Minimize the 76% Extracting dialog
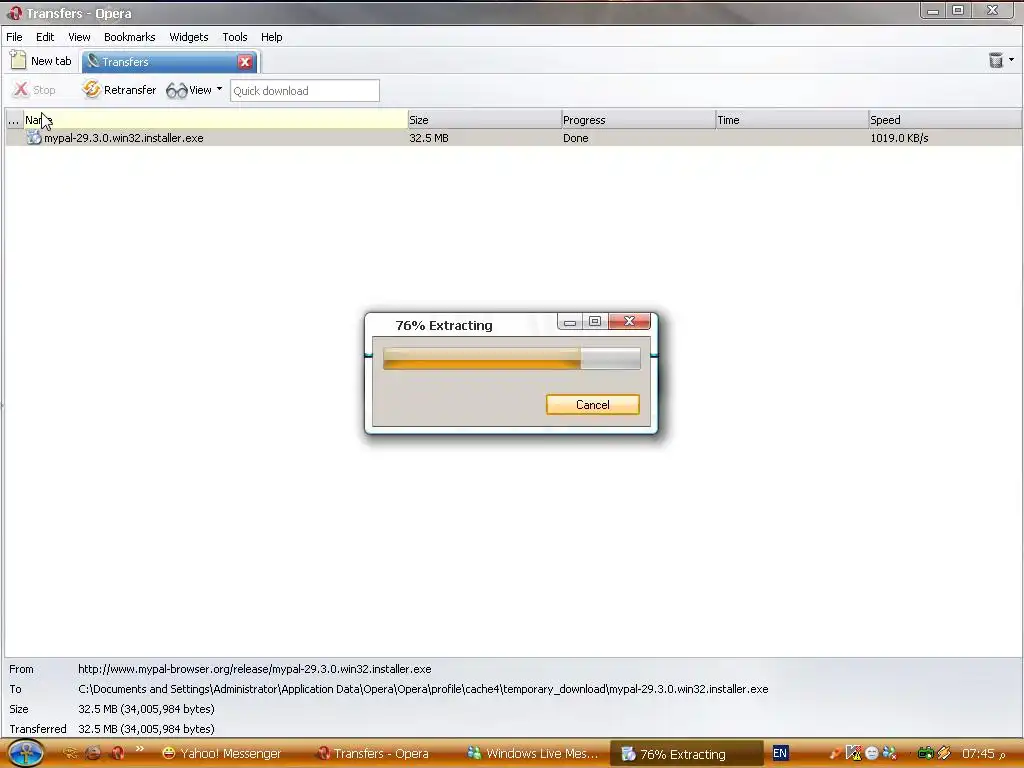The width and height of the screenshot is (1024, 768). [x=569, y=321]
